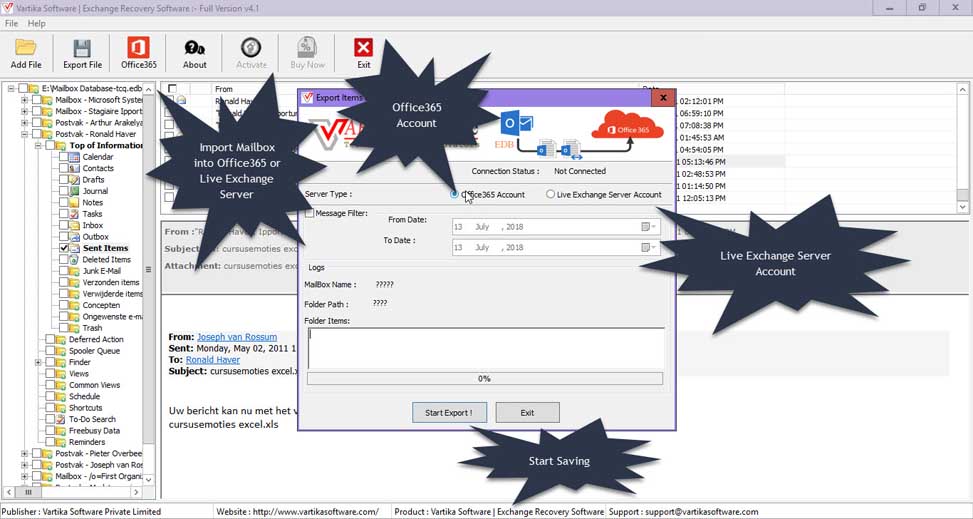The width and height of the screenshot is (973, 519).
Task: Select the Junk E-Mail folder icon
Action: (74, 271)
